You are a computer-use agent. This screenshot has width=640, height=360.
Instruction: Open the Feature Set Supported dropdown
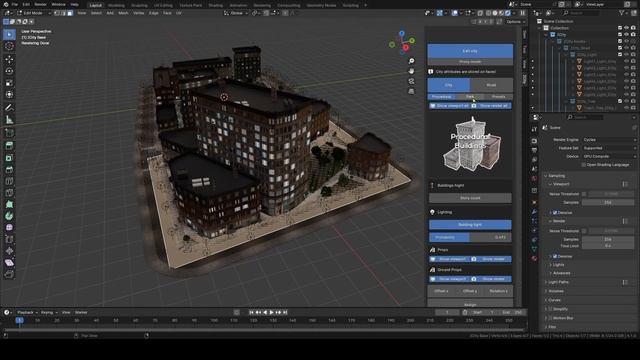[x=609, y=148]
